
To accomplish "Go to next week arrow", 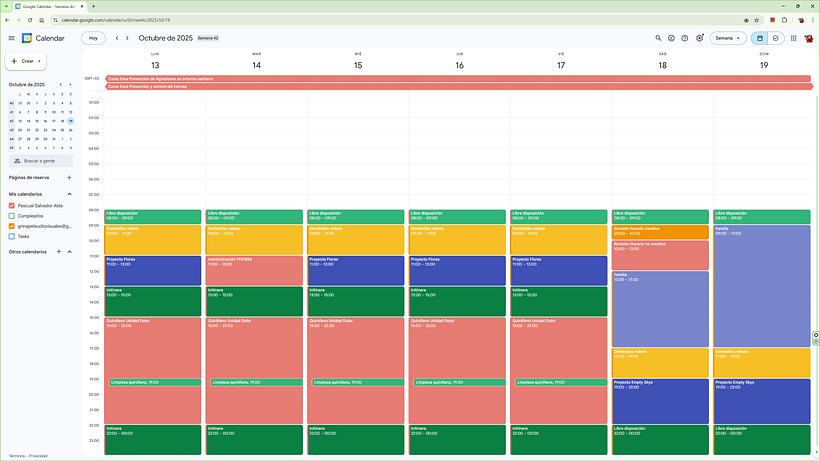I will pyautogui.click(x=127, y=38).
